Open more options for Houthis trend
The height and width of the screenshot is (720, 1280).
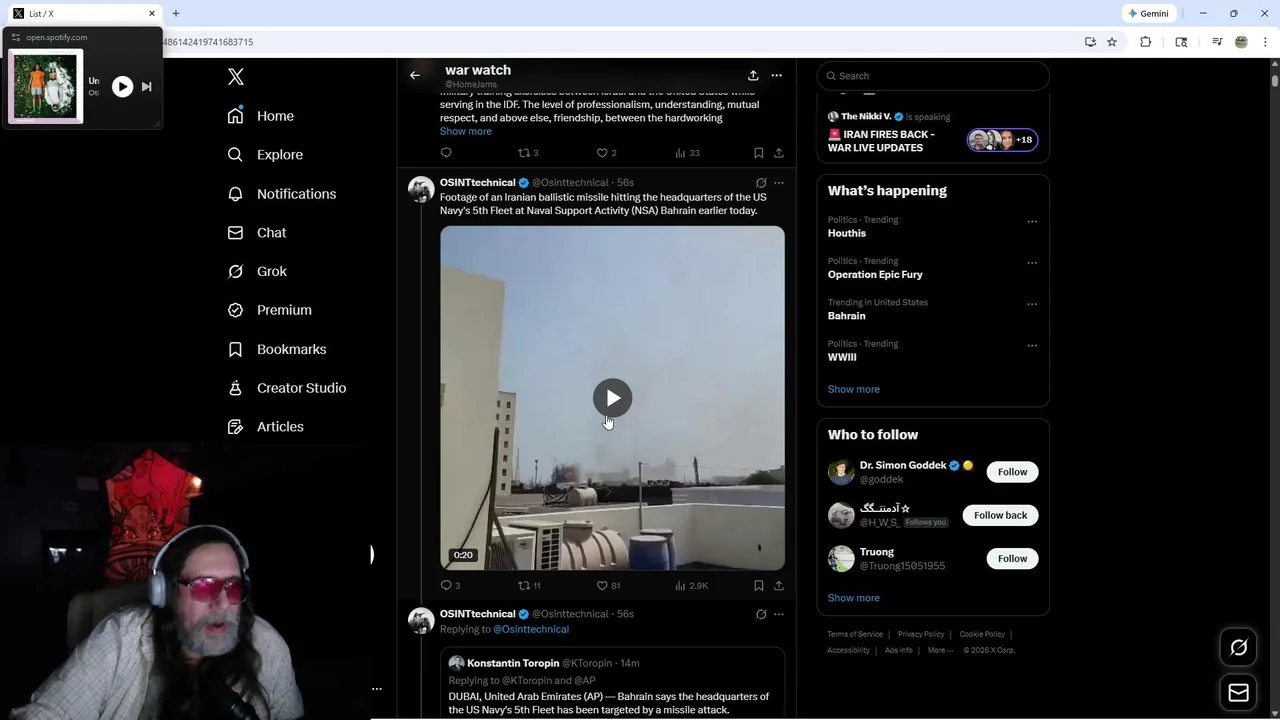1032,222
